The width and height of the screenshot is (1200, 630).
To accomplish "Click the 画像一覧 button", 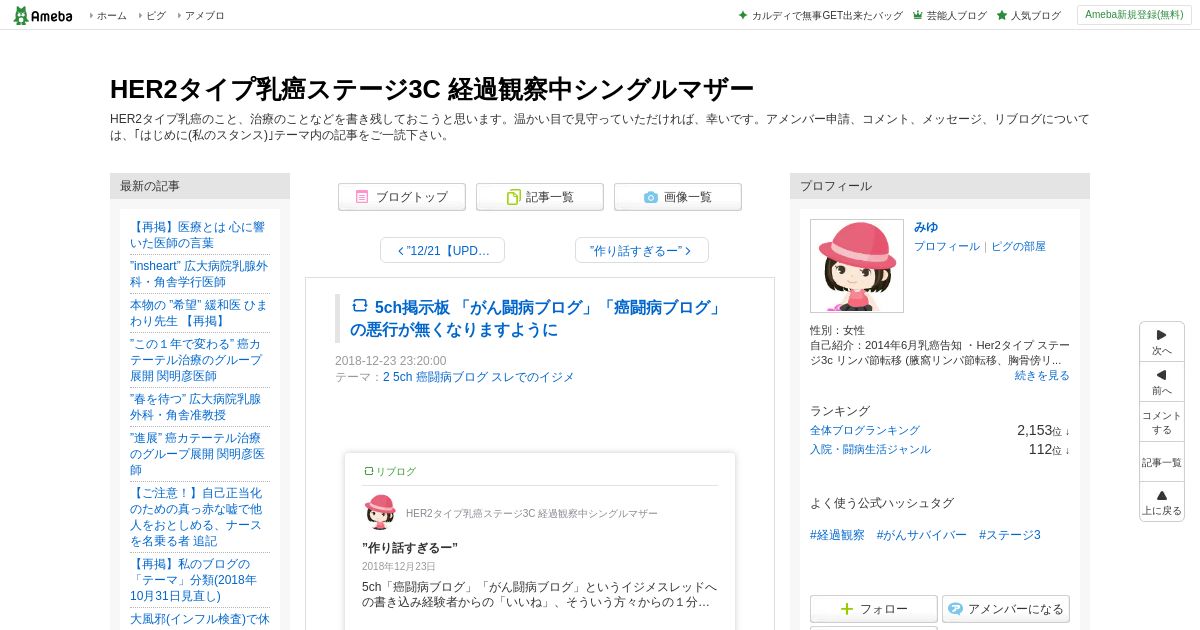I will click(x=678, y=197).
